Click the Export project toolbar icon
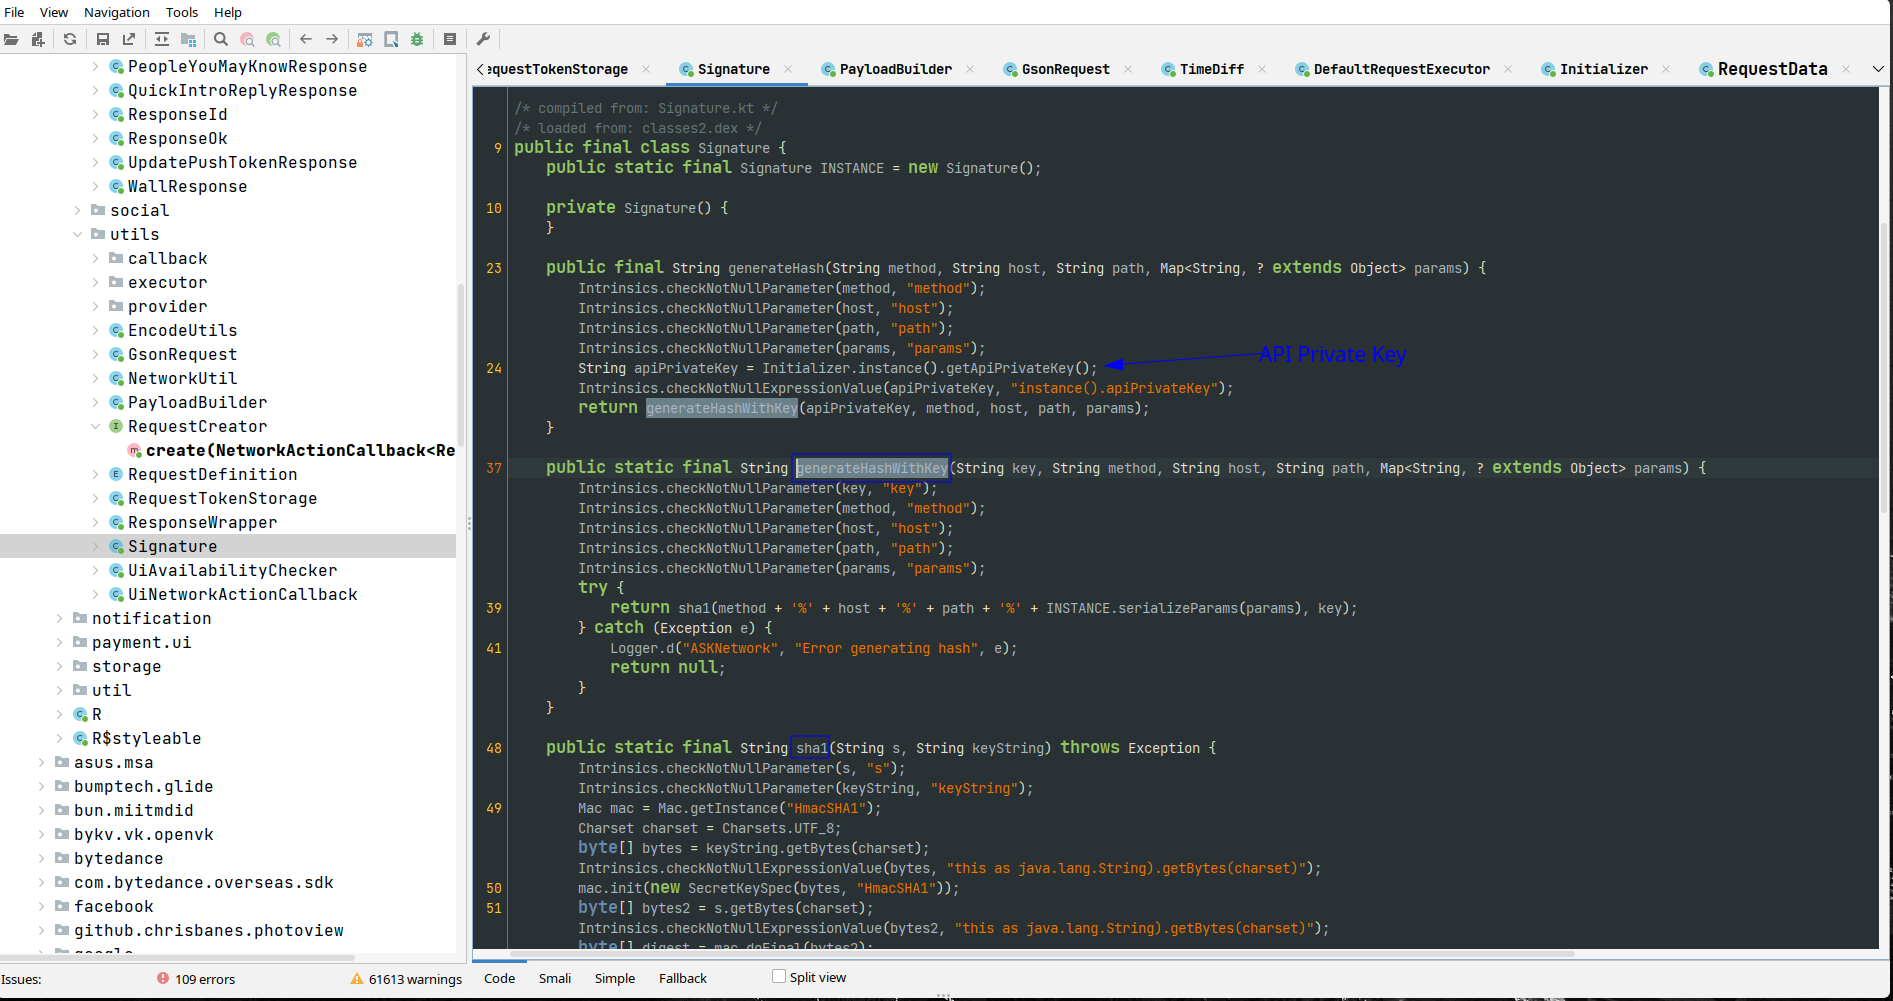This screenshot has height=1001, width=1893. pos(129,39)
